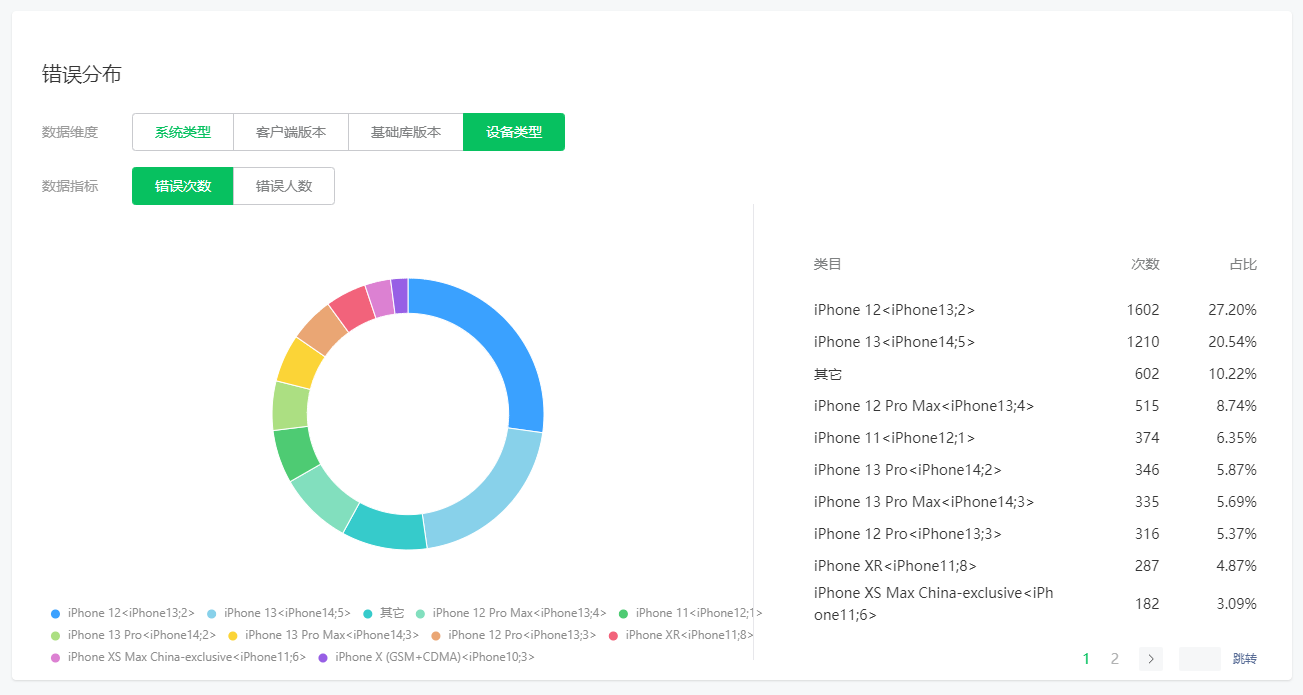This screenshot has width=1303, height=695.
Task: Click iPhone 13<iPhone14;5> table row name
Action: 894,342
